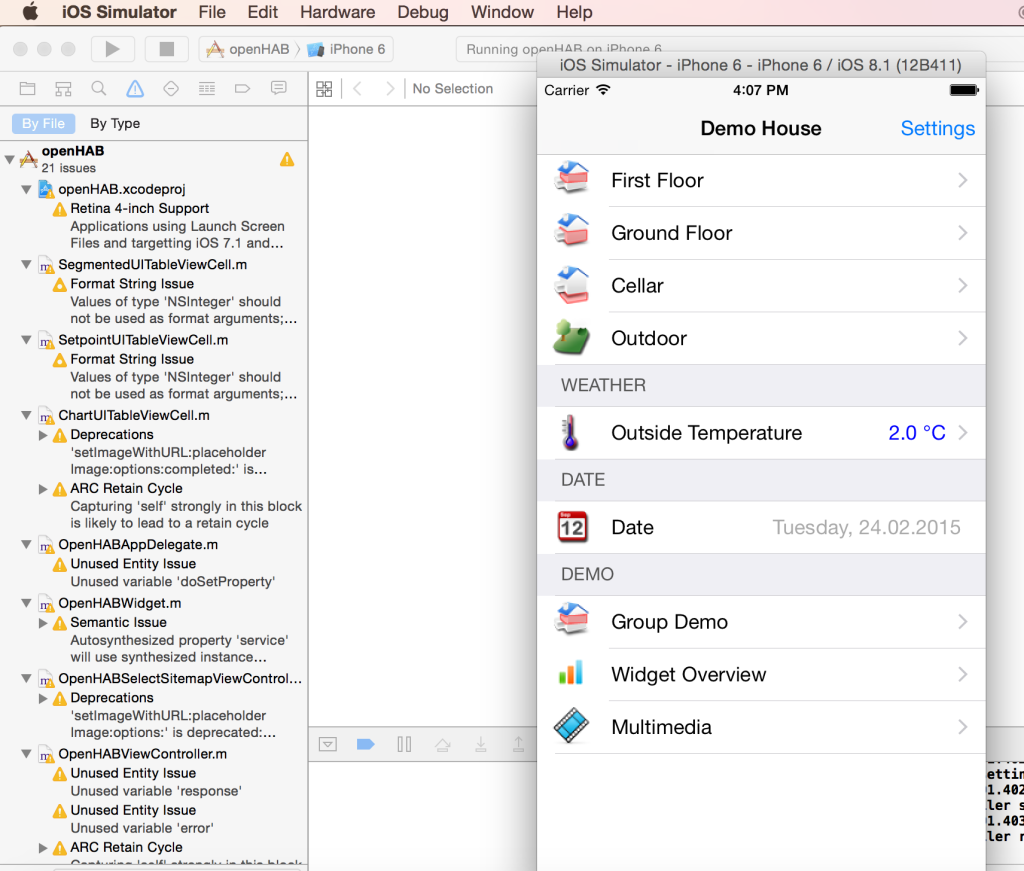Image resolution: width=1024 pixels, height=871 pixels.
Task: Open the Ground Floor row
Action: click(761, 233)
